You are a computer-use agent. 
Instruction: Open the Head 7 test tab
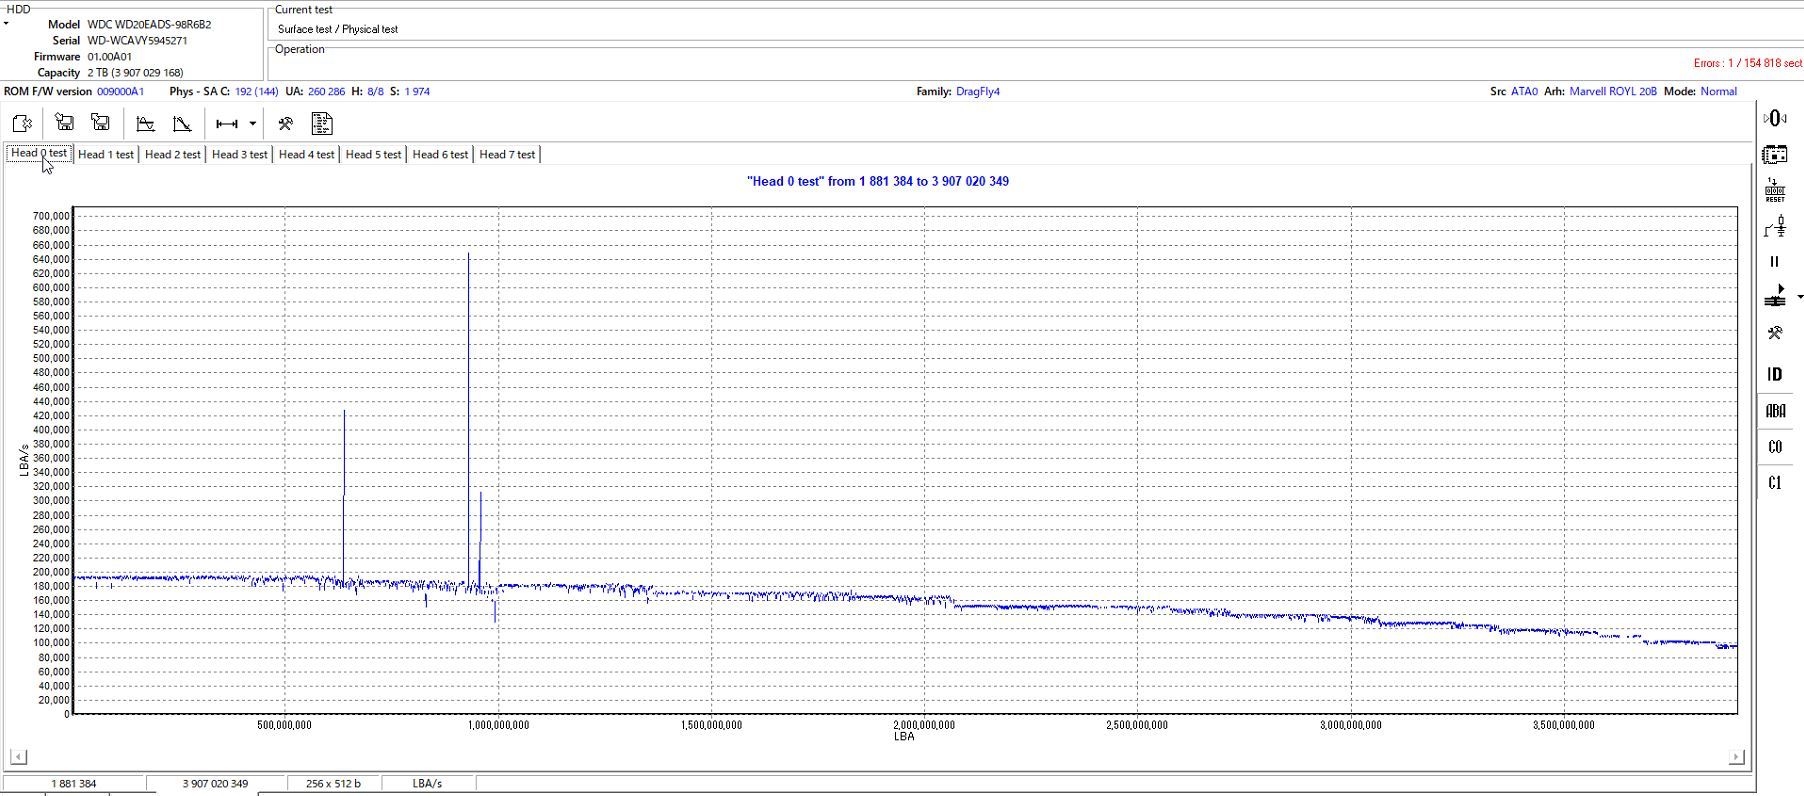507,154
